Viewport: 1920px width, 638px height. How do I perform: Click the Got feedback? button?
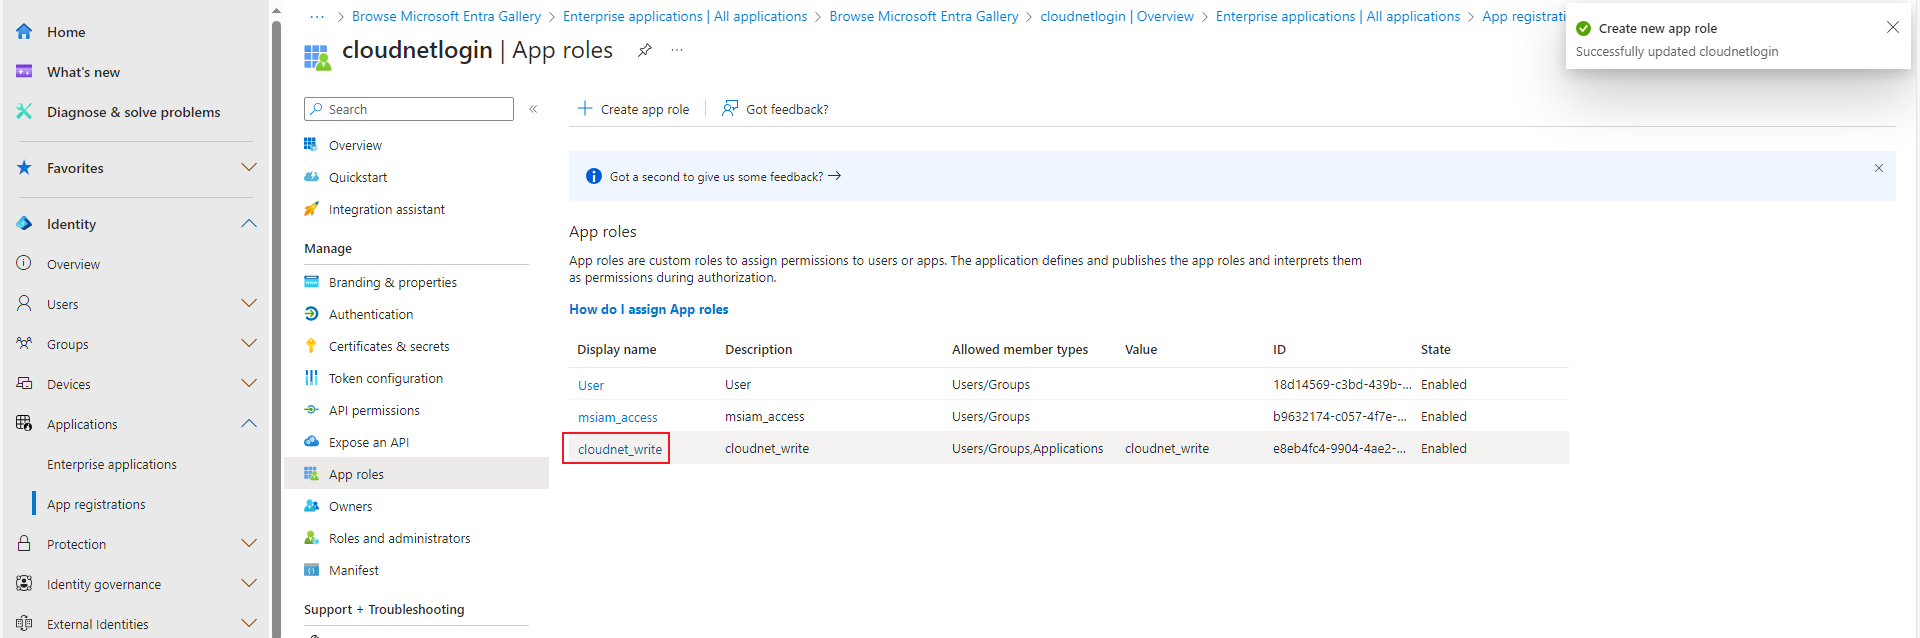(775, 109)
